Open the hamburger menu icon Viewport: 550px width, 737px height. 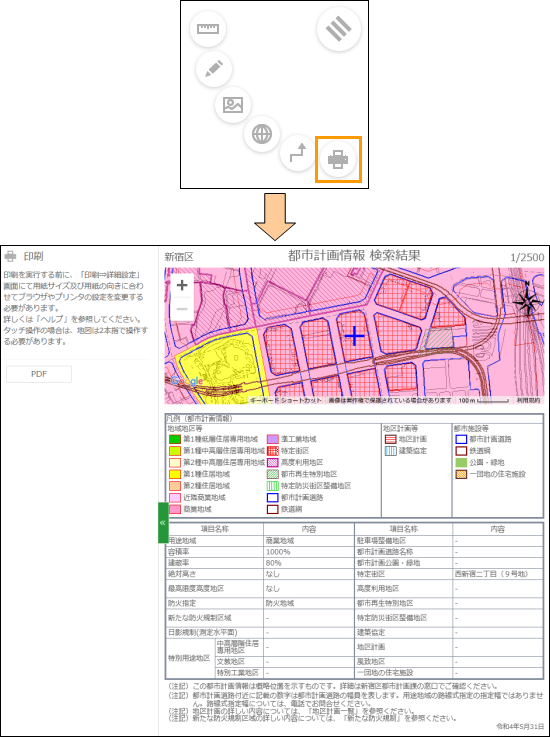tap(339, 29)
